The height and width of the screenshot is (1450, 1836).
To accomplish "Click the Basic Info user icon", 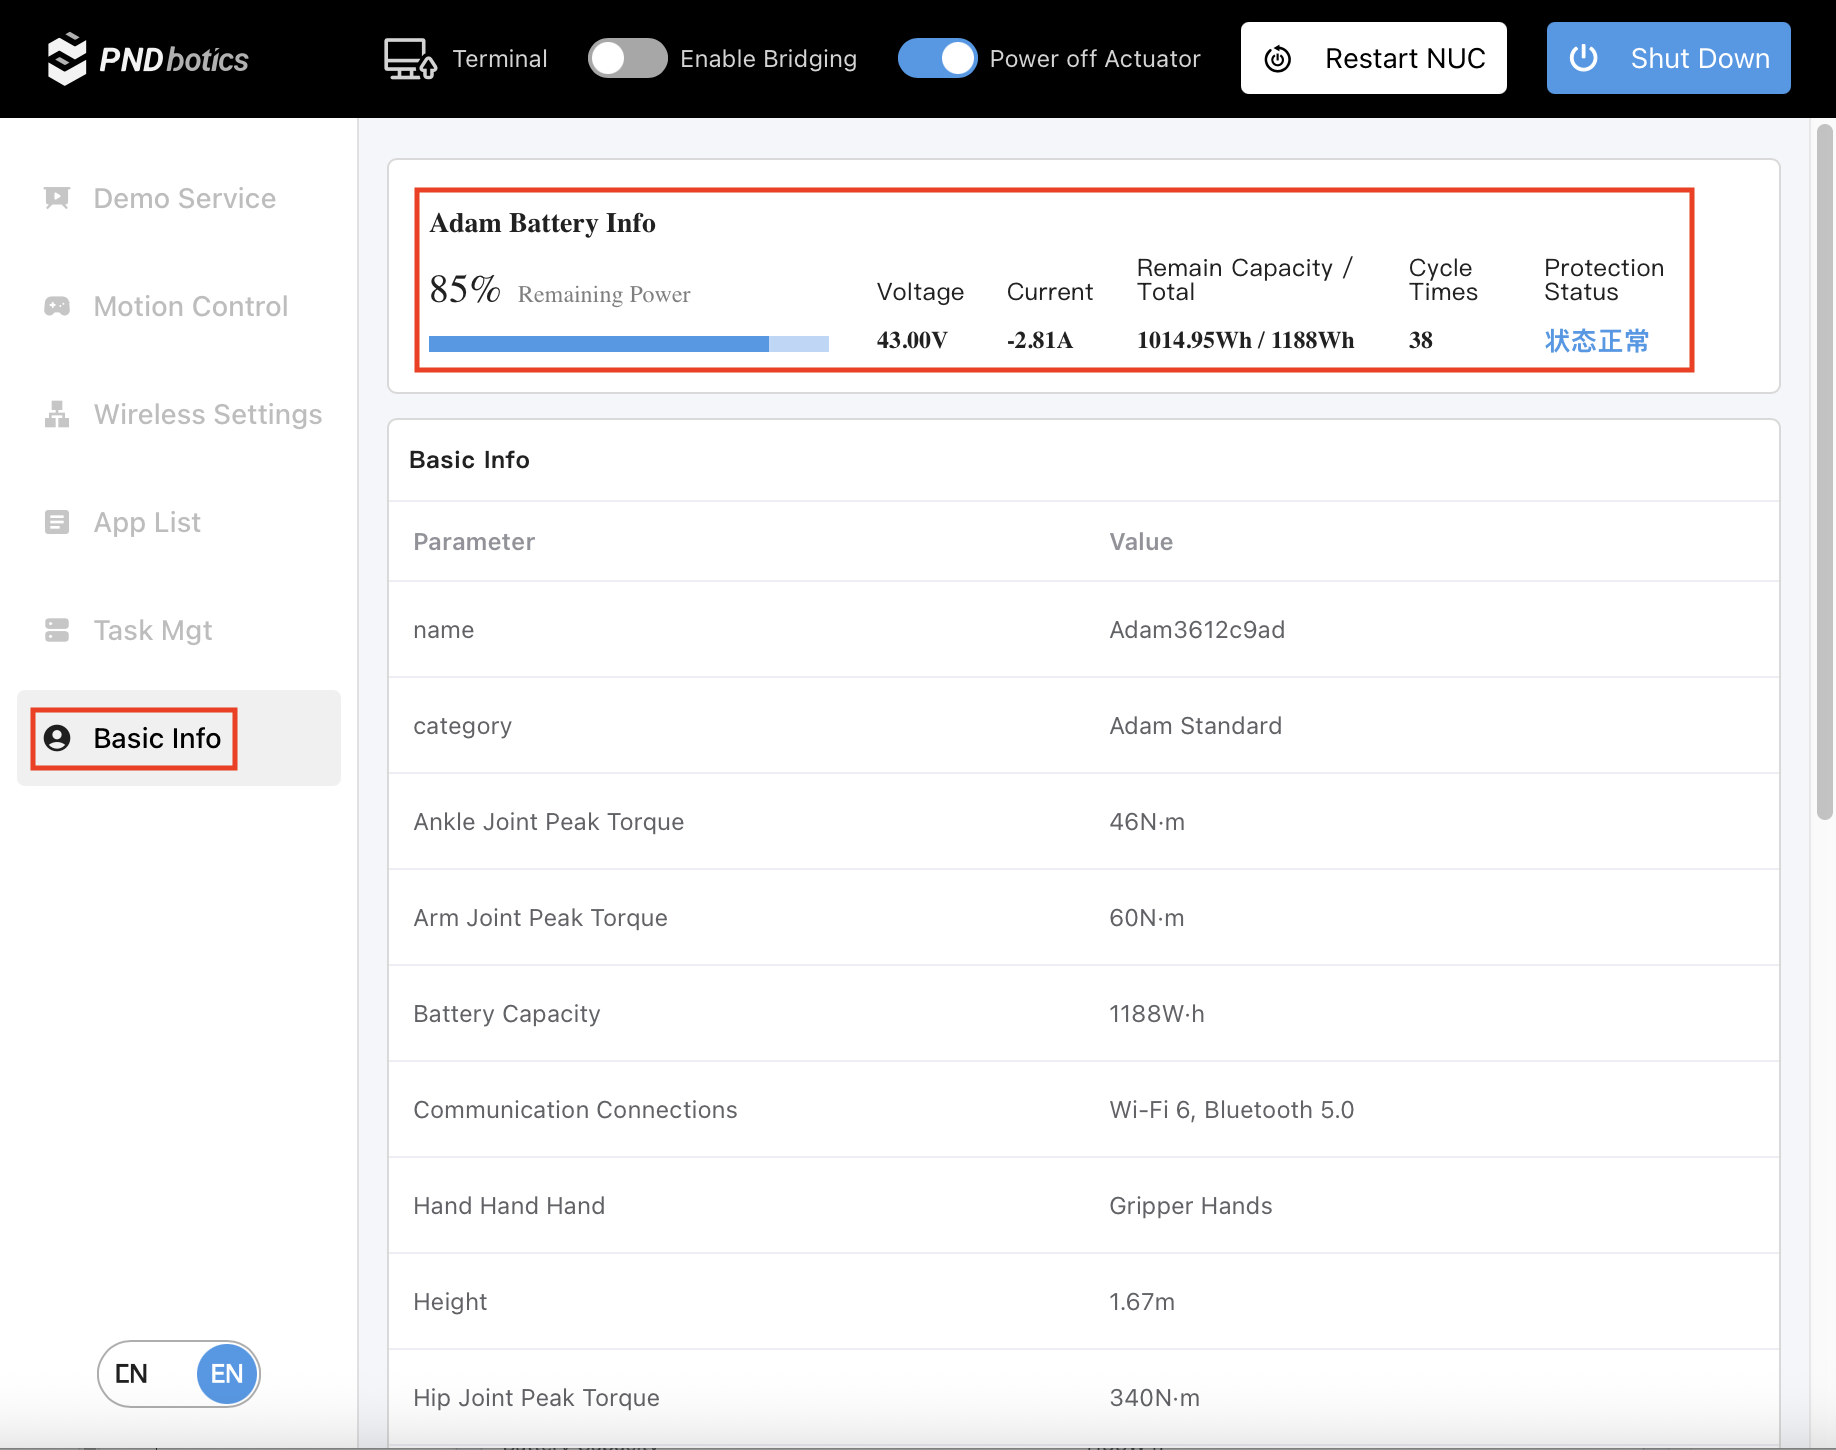I will coord(57,738).
